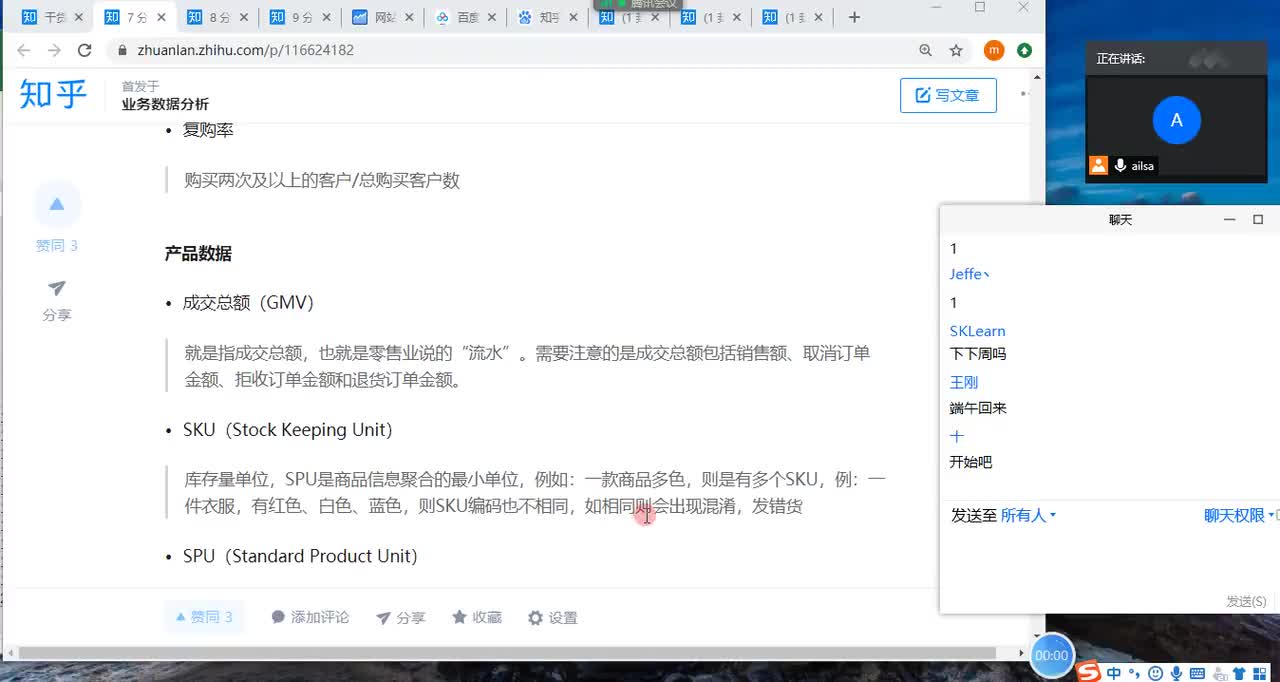Open the Sogou toolbox grid icon
This screenshot has width=1280, height=682.
click(x=1261, y=673)
